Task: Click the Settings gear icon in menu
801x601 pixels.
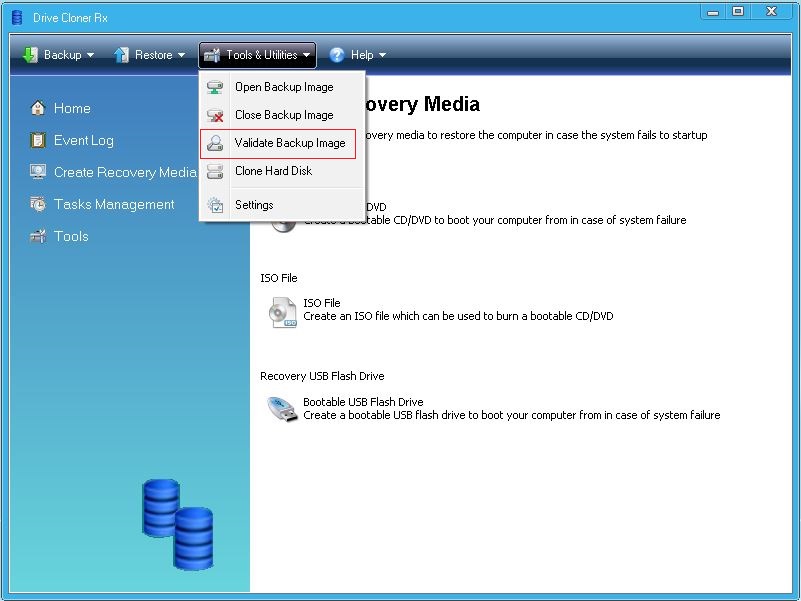Action: [x=215, y=205]
